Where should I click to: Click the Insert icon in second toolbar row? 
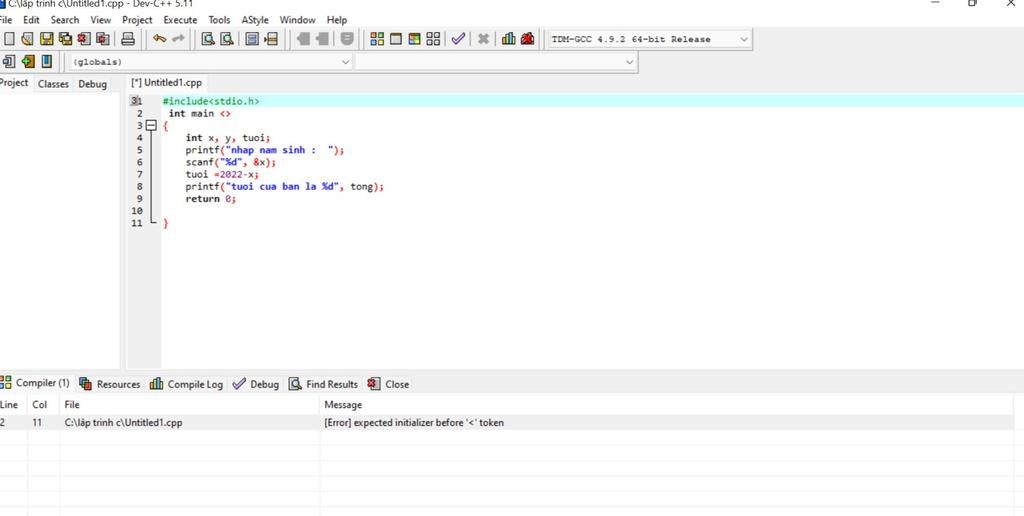click(x=8, y=61)
